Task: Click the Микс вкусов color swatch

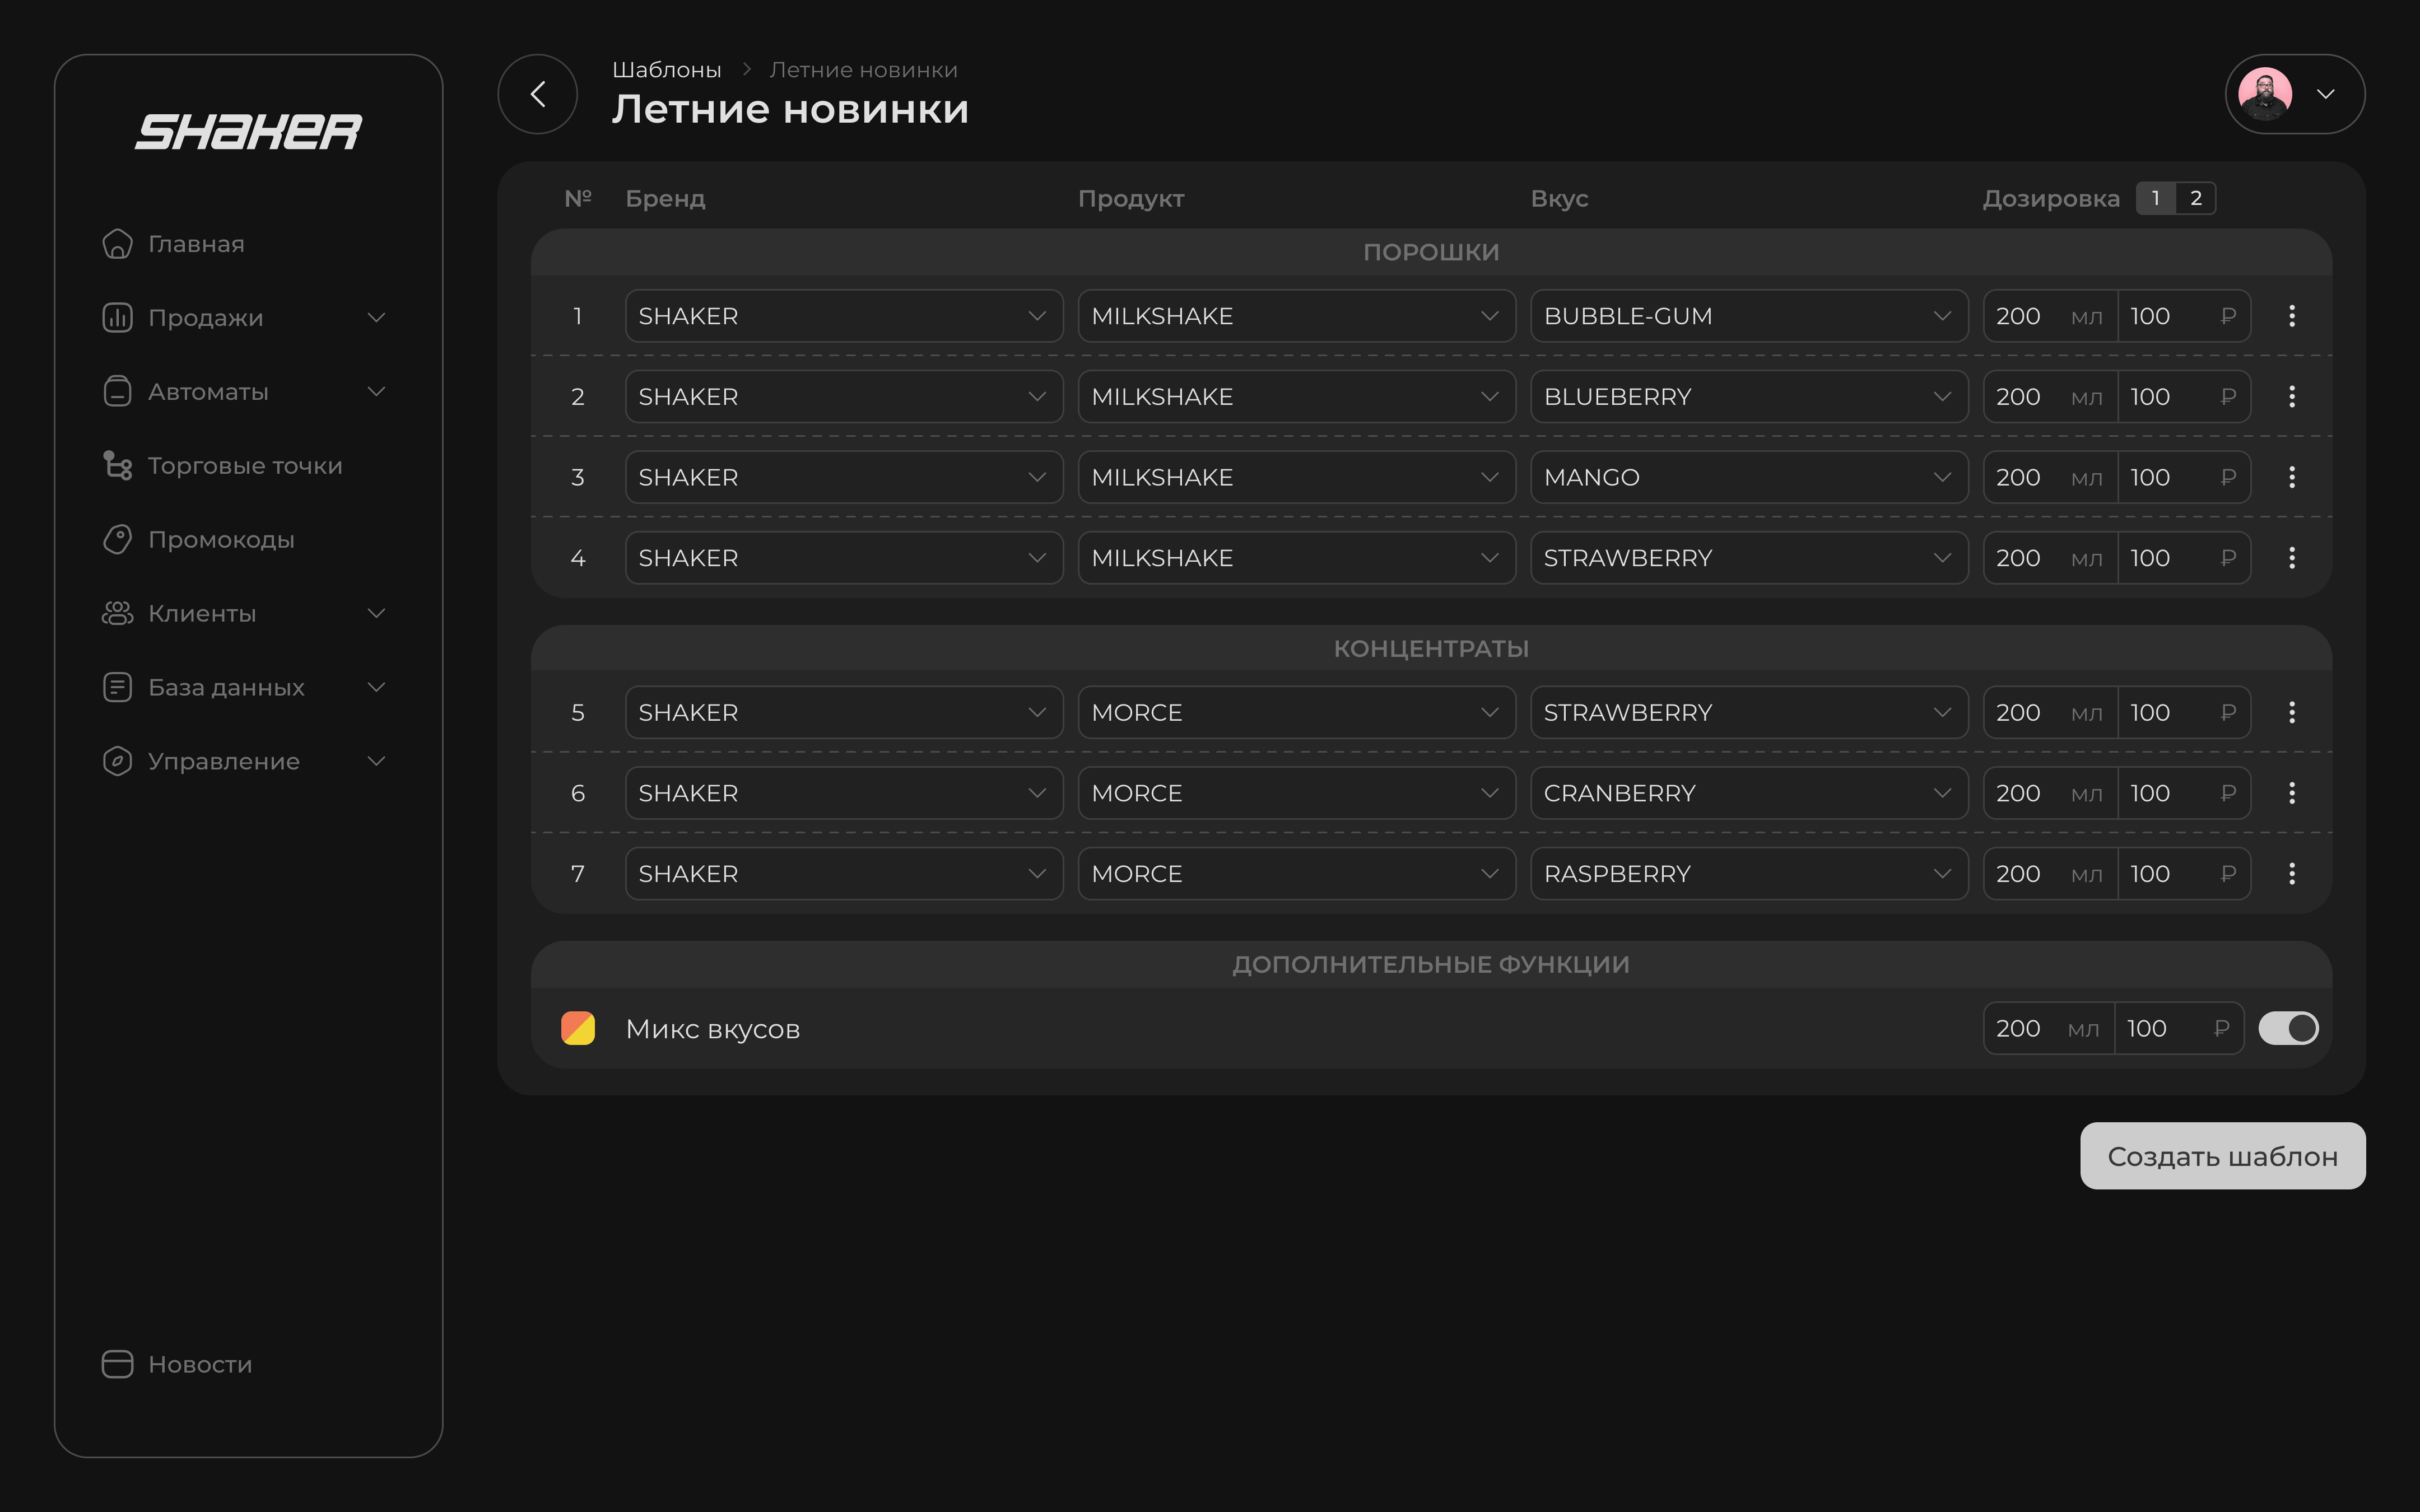Action: 578,1028
